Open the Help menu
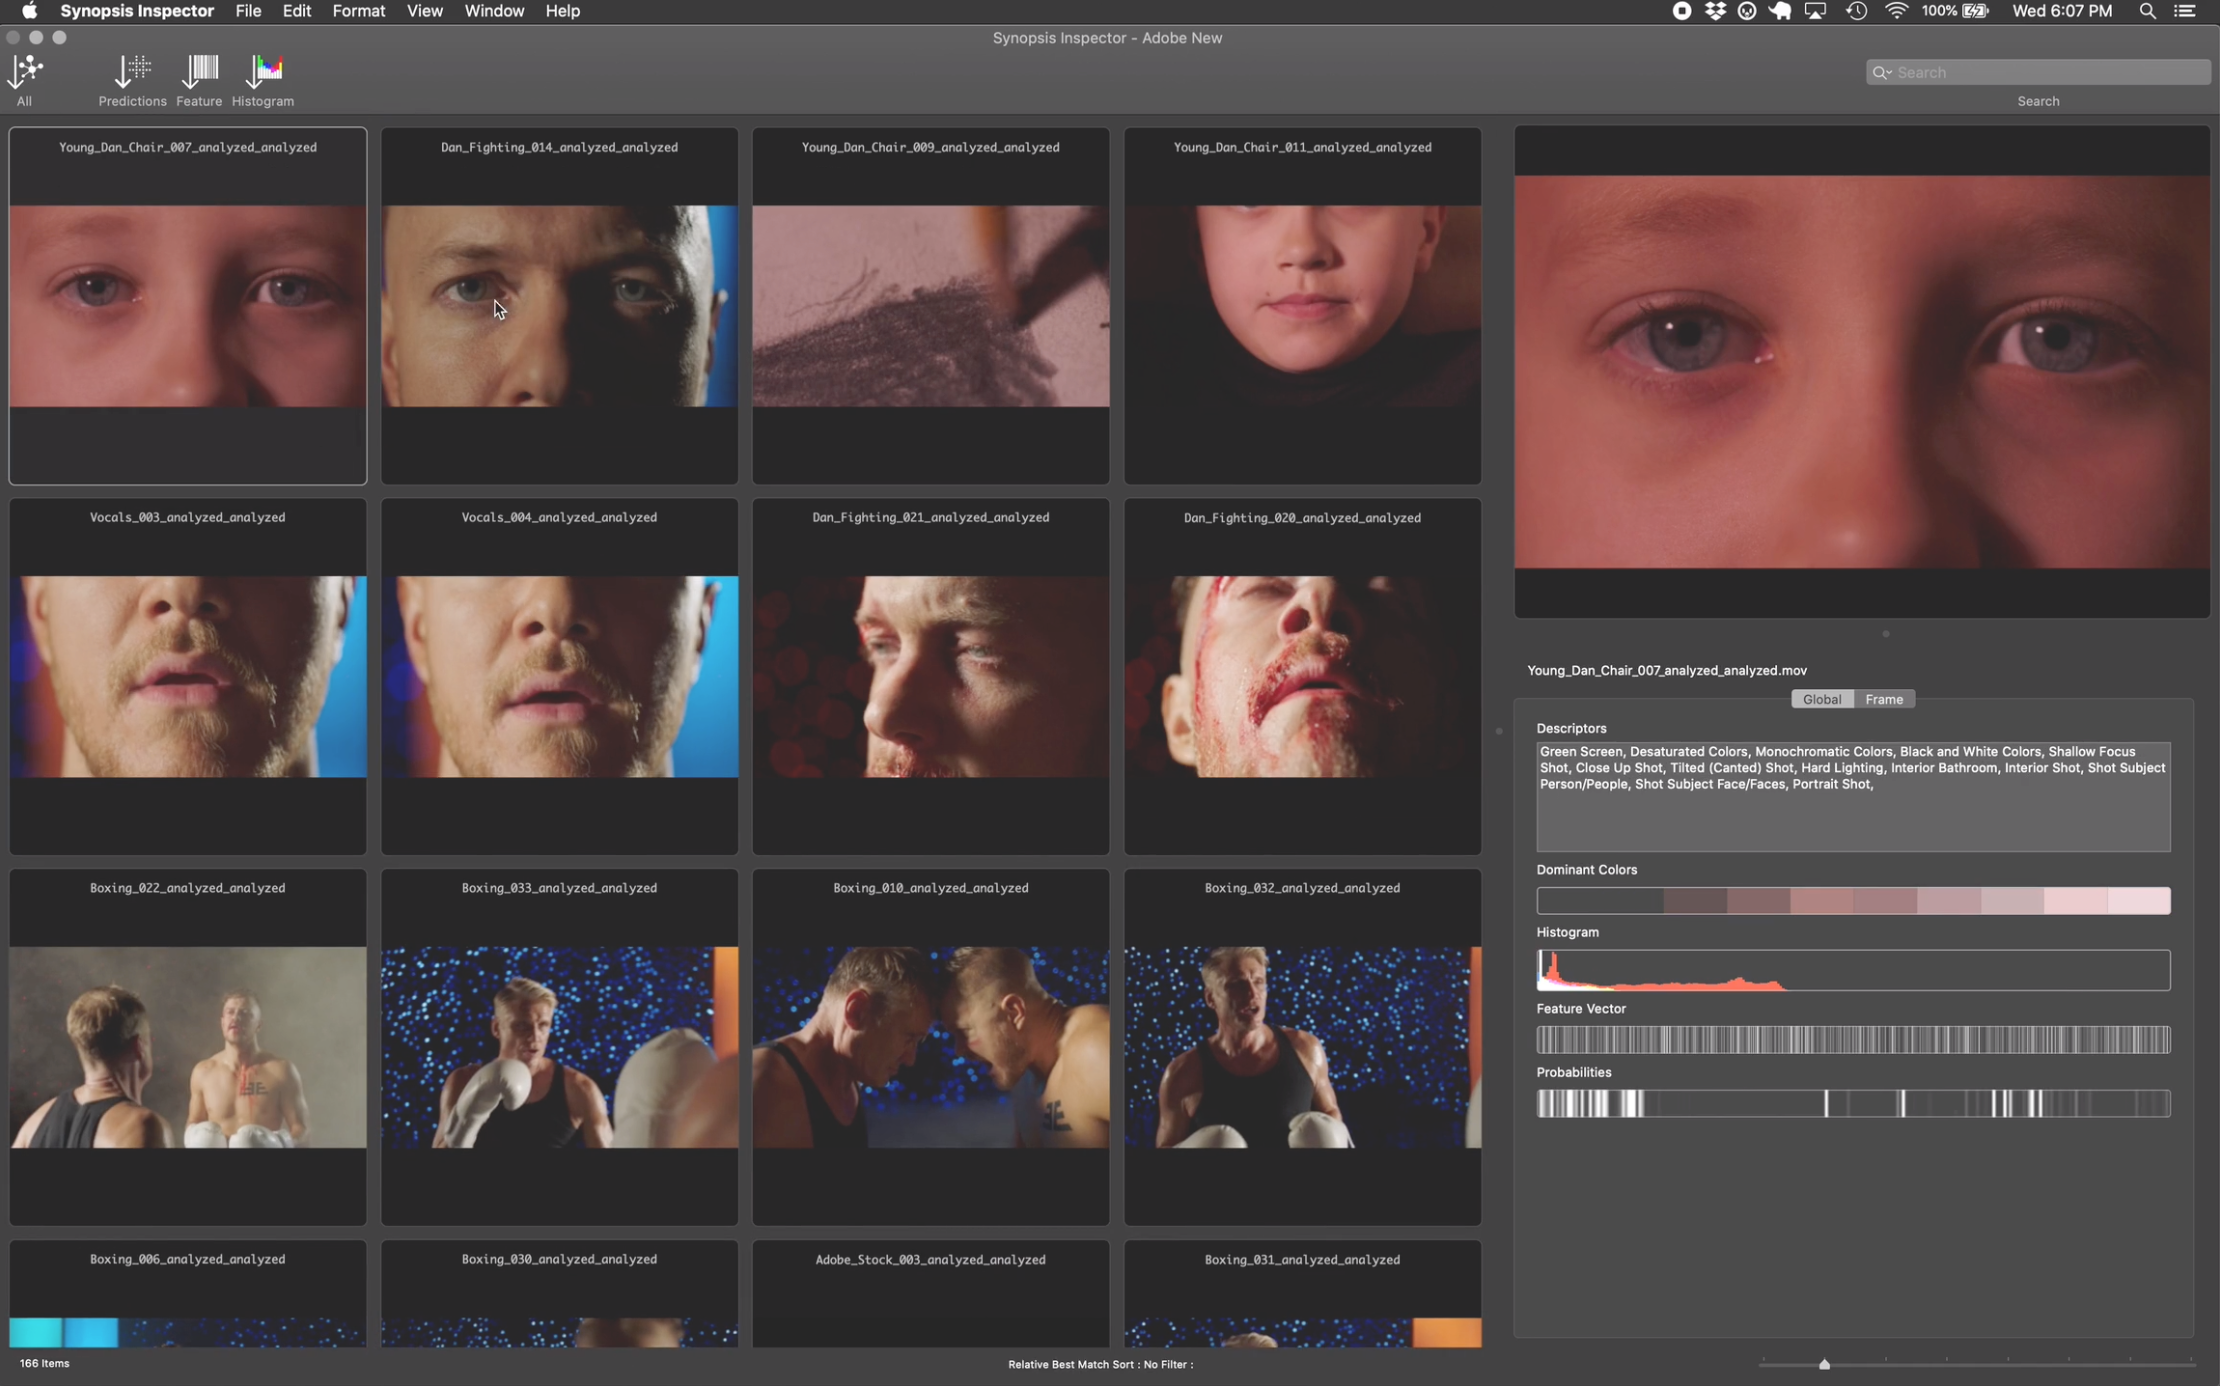This screenshot has width=2220, height=1386. coord(563,11)
